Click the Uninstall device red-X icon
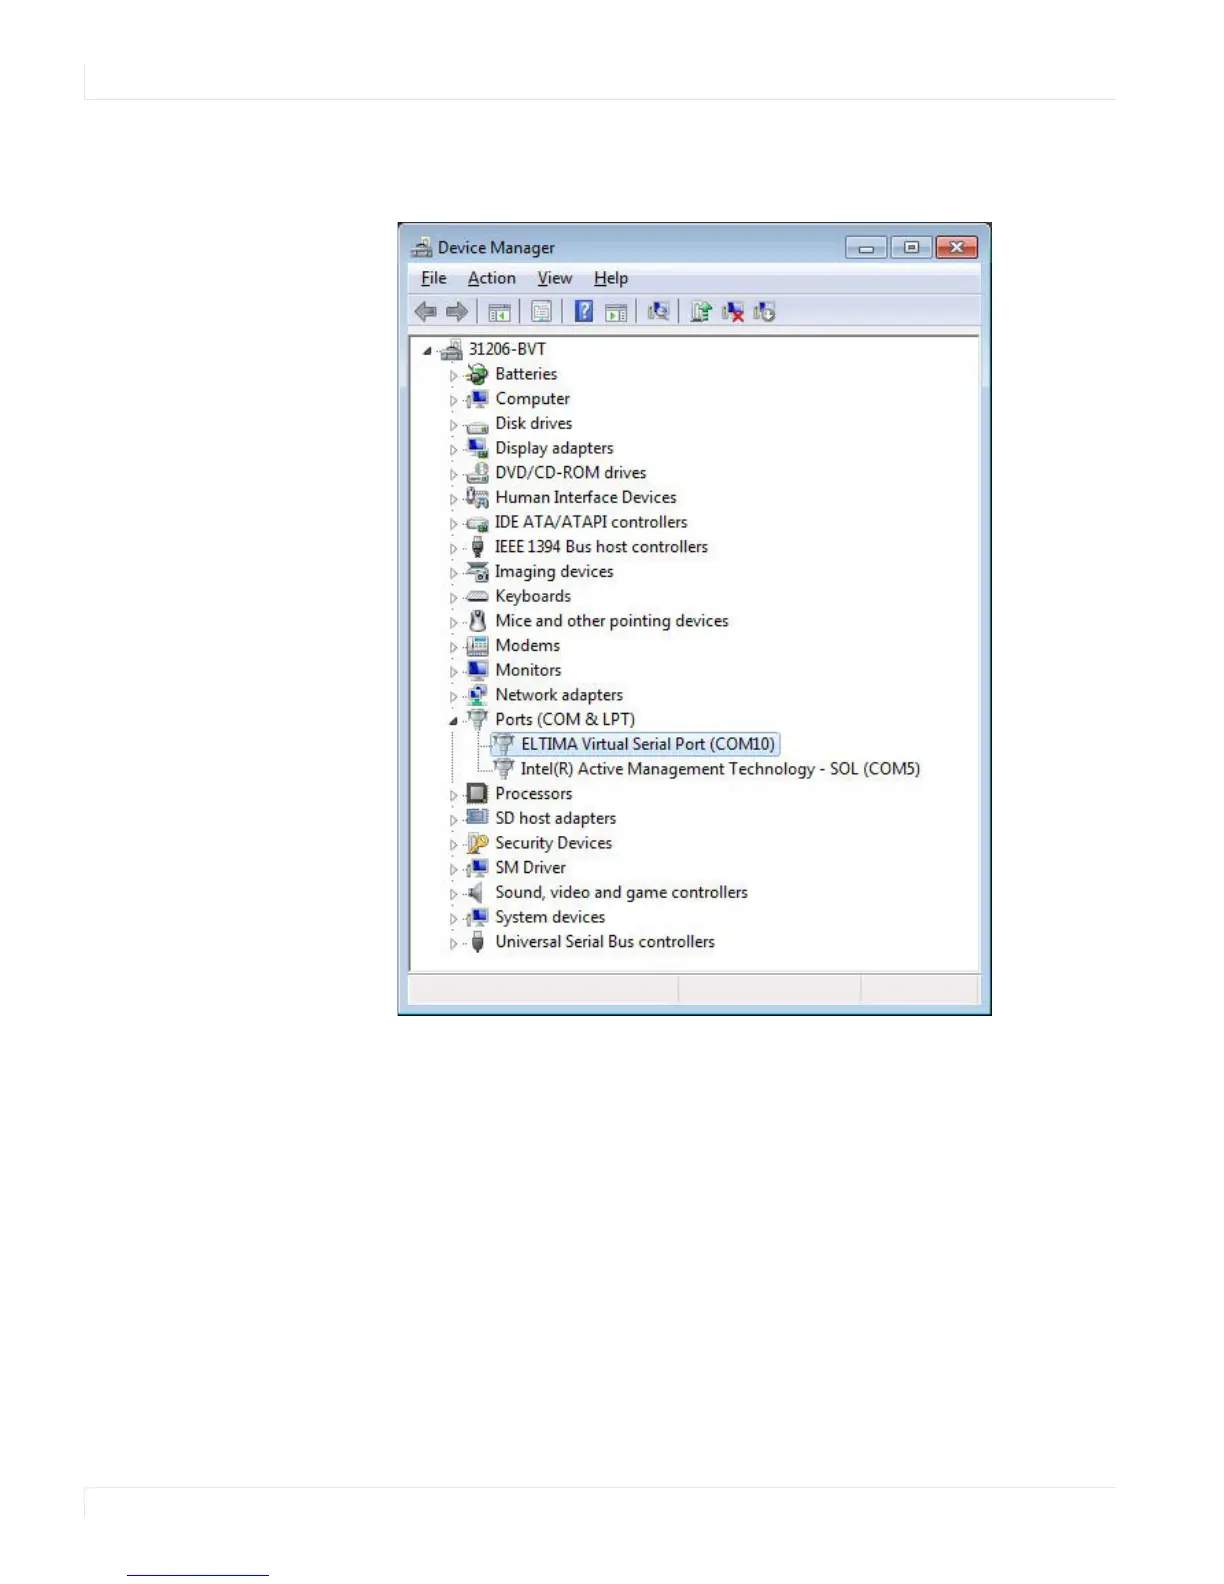This screenshot has height=1584, width=1224. click(x=733, y=312)
